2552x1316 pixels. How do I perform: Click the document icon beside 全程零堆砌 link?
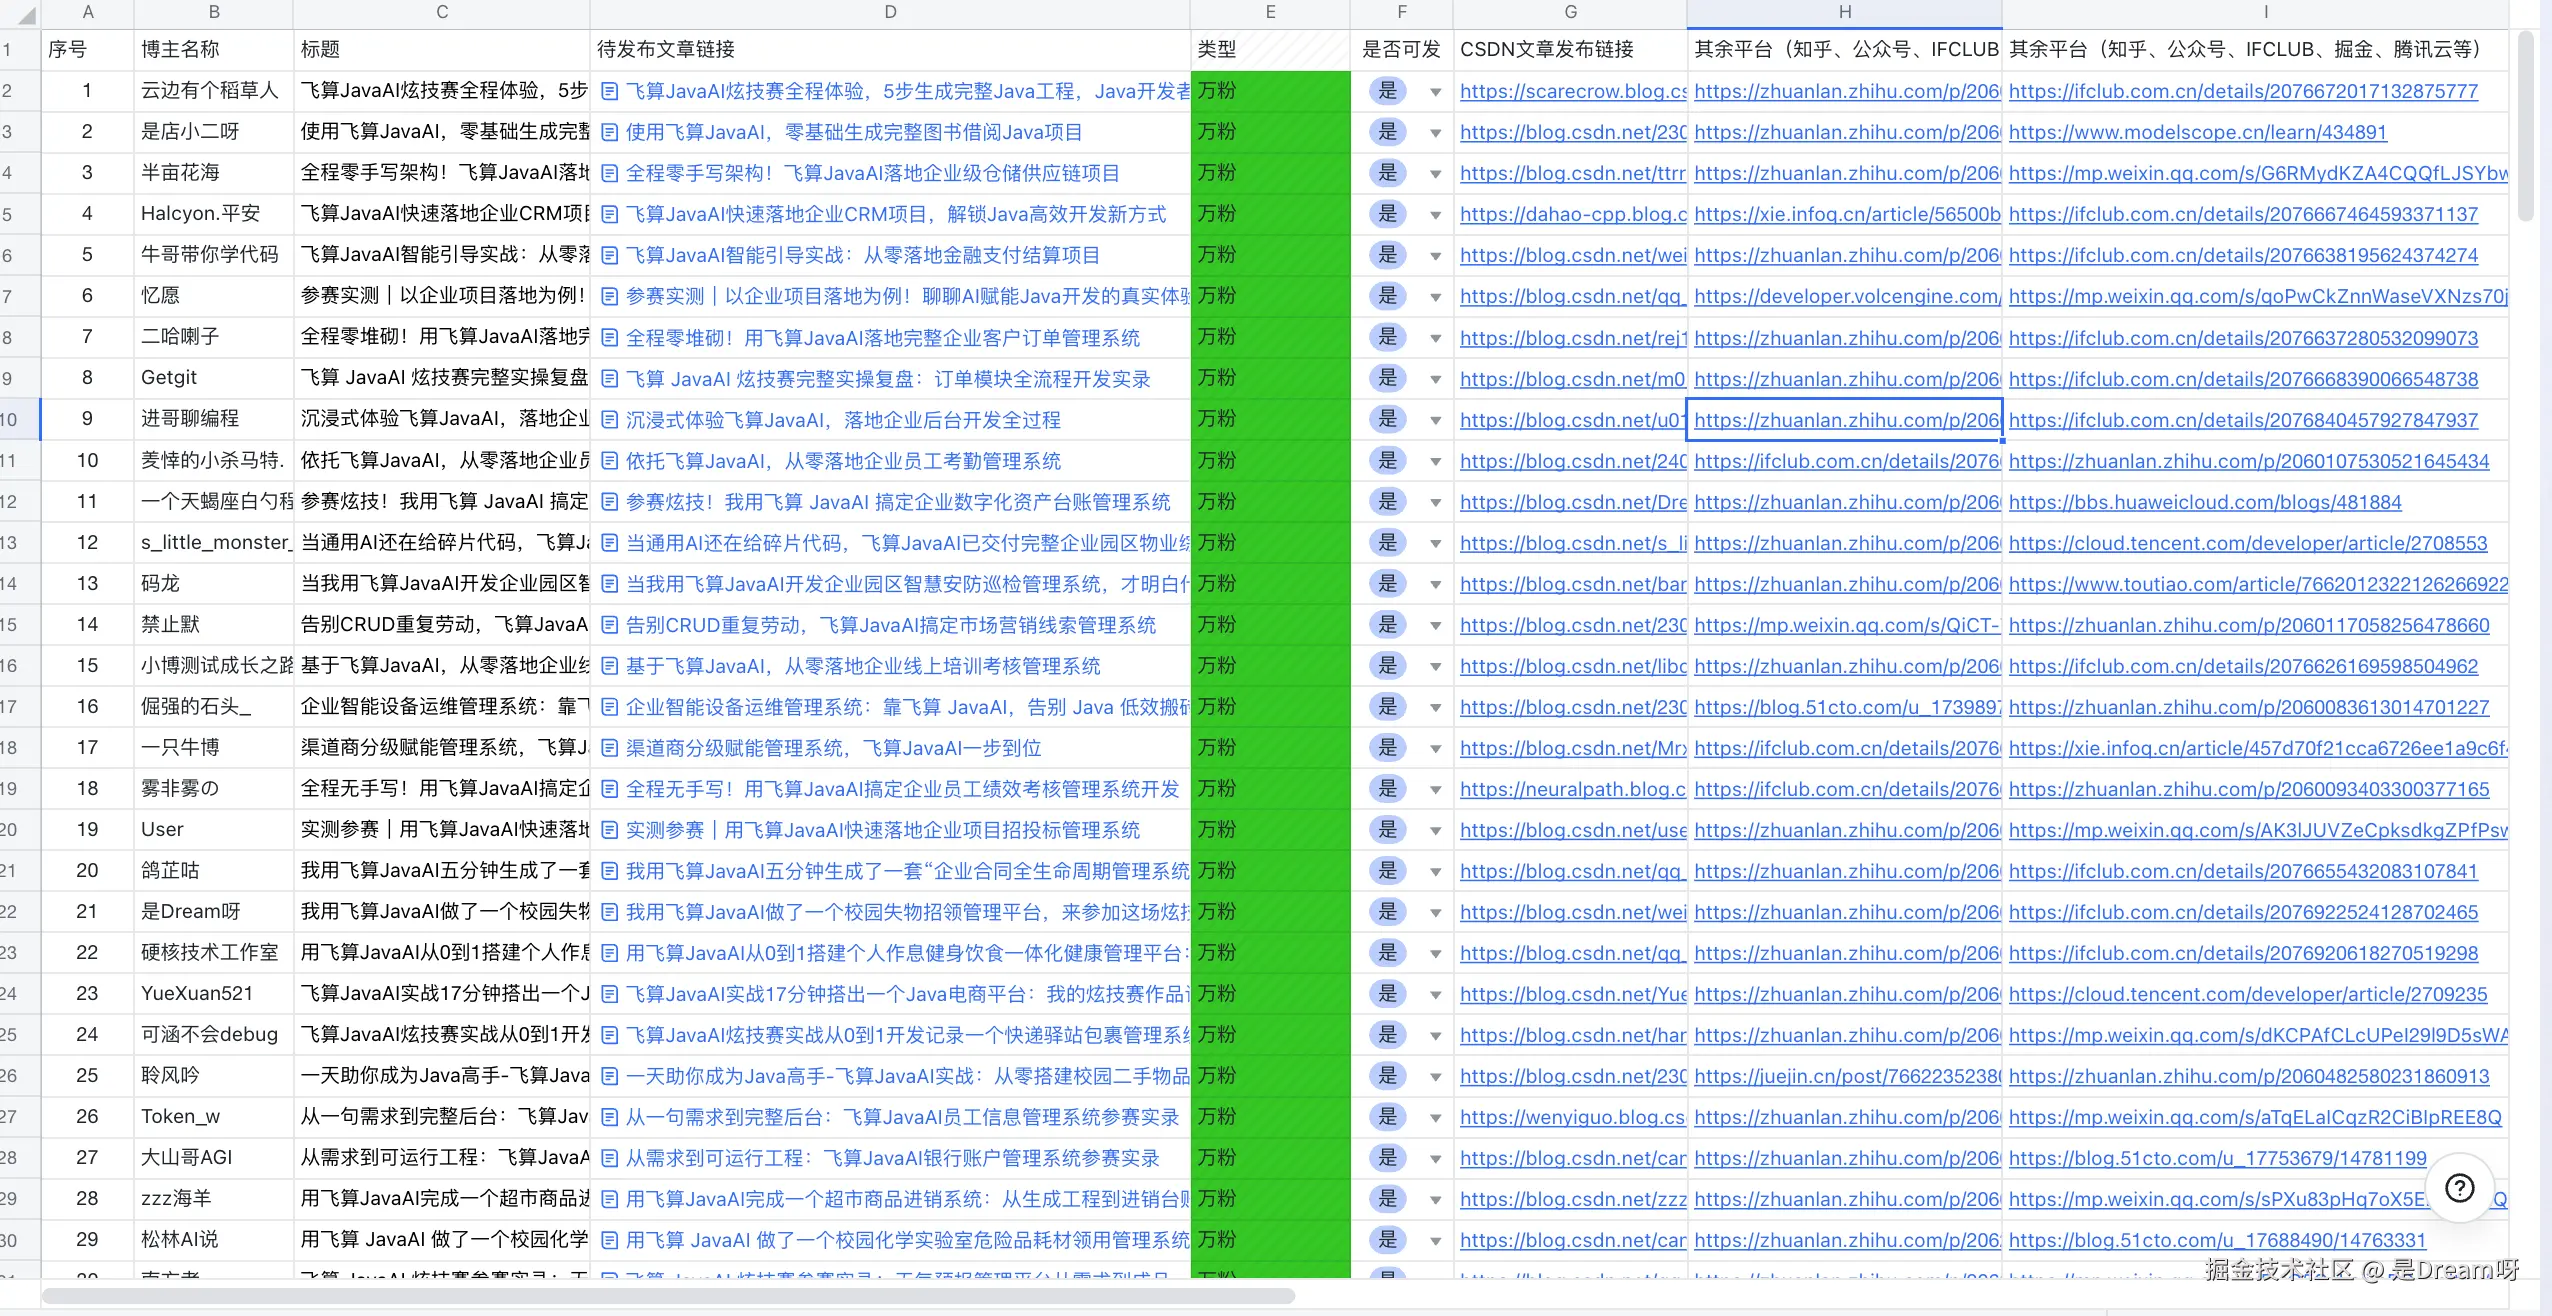point(609,338)
